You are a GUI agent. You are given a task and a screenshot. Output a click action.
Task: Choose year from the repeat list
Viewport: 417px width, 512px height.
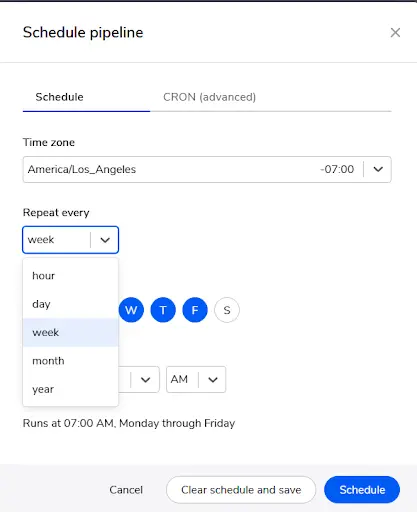click(x=70, y=389)
